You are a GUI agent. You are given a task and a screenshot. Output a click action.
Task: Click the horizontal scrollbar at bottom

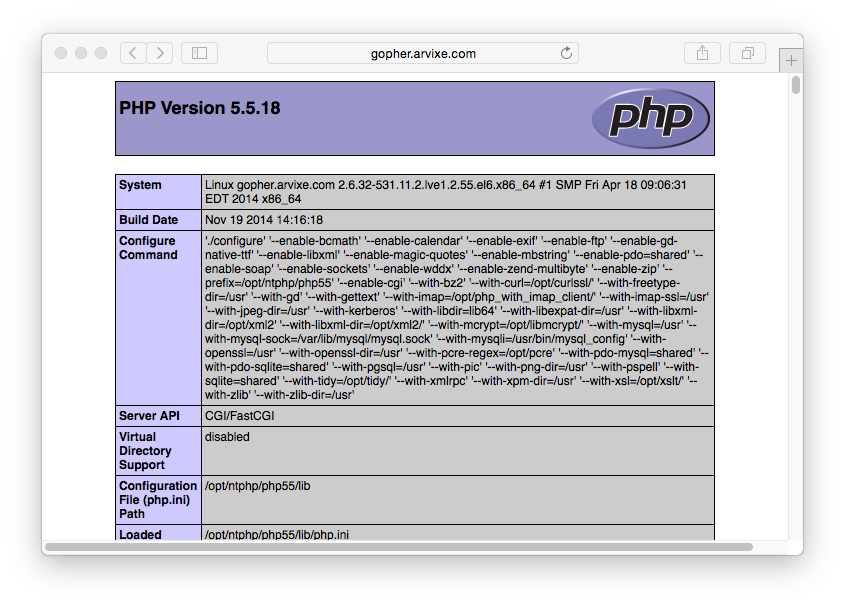click(x=399, y=547)
